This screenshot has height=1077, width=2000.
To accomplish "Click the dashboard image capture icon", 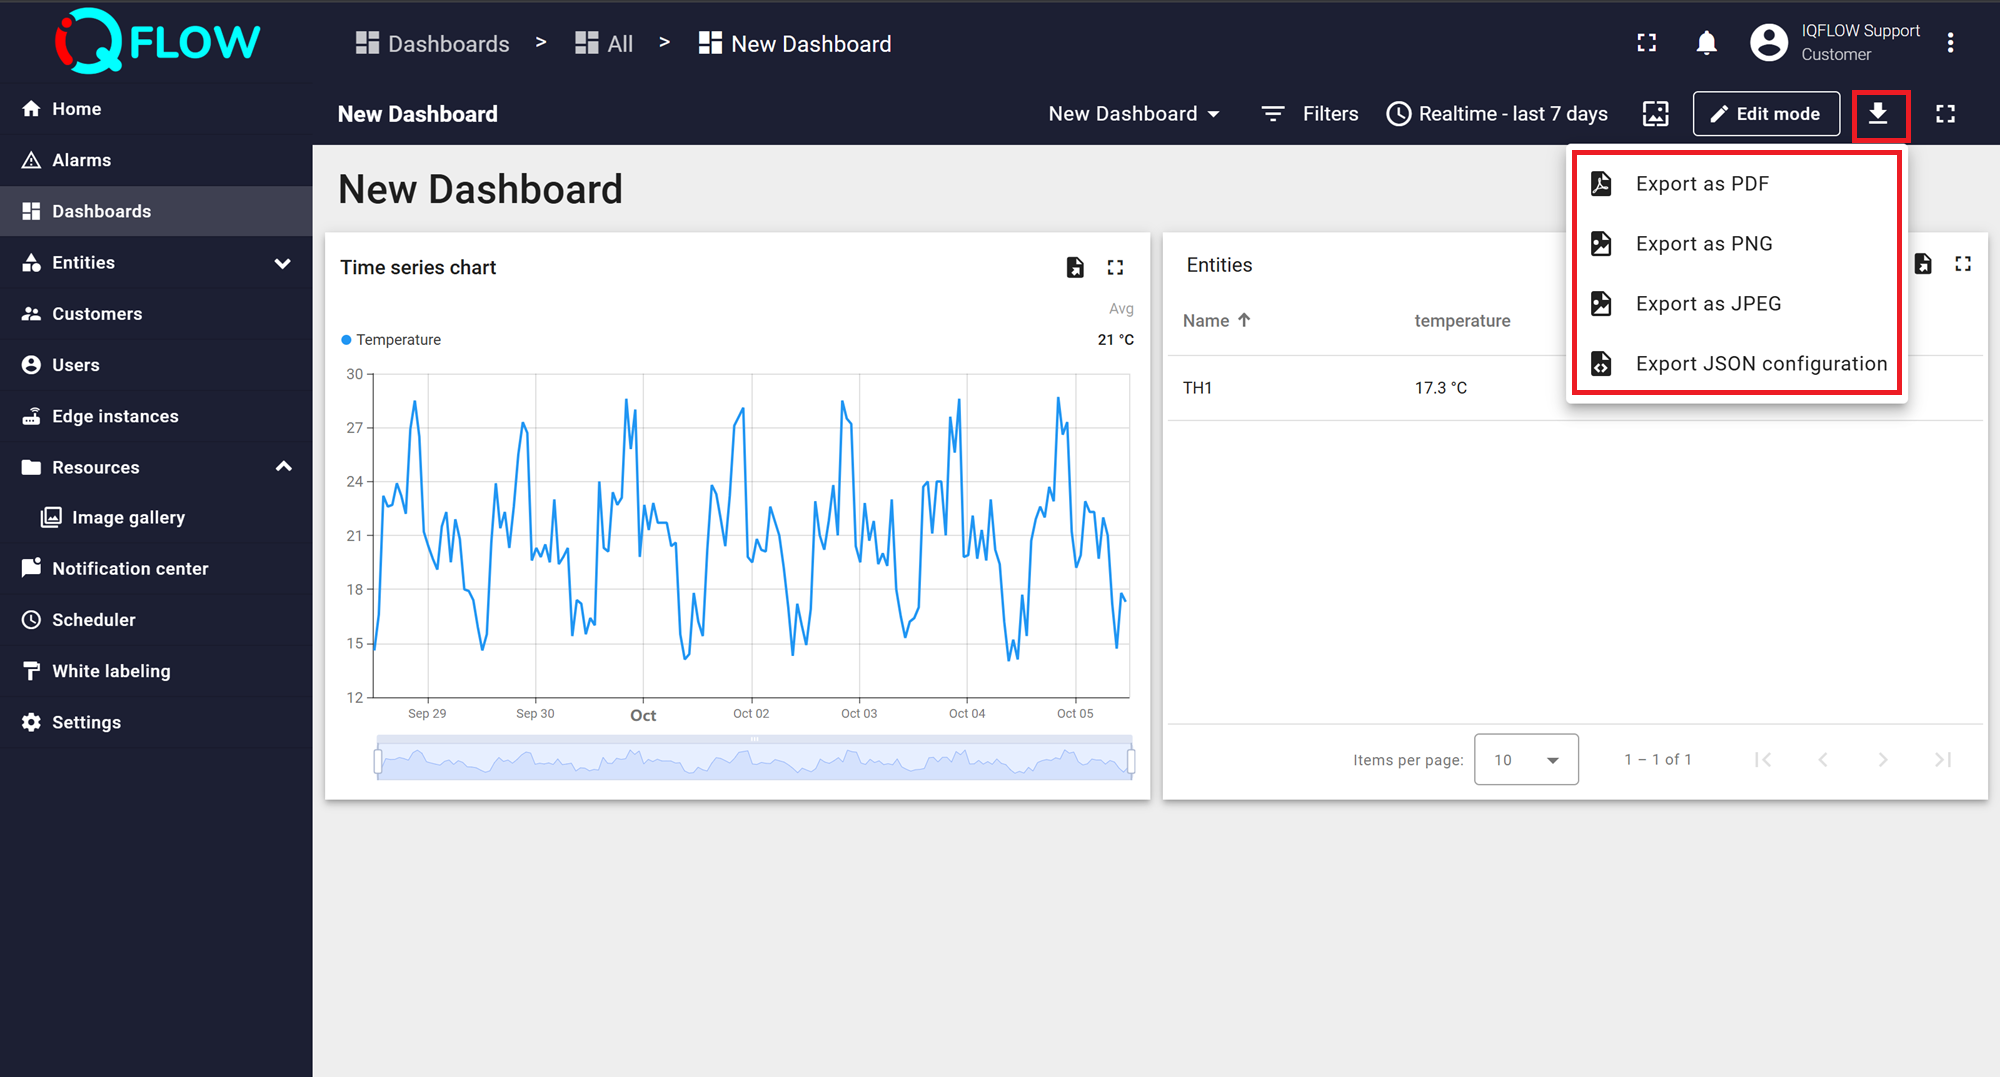I will (x=1655, y=114).
